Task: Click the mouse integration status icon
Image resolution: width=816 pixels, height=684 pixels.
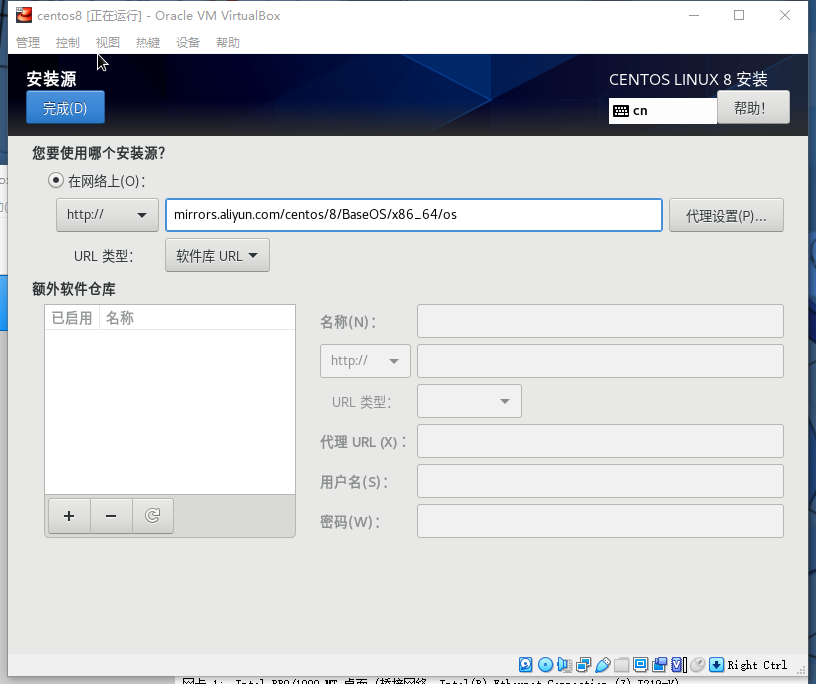Action: click(x=697, y=665)
